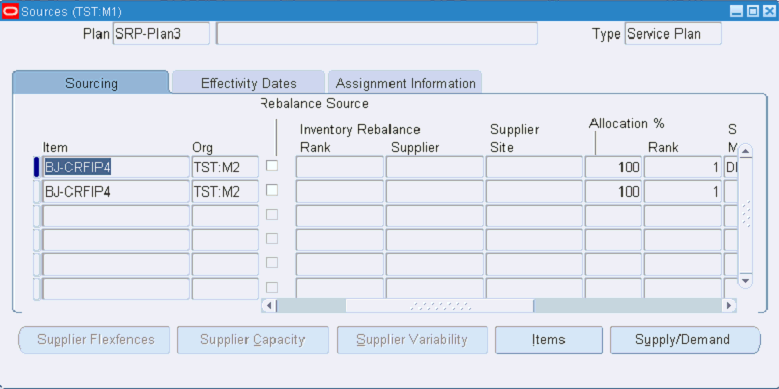Click the Supplier field in second row

tap(435, 191)
